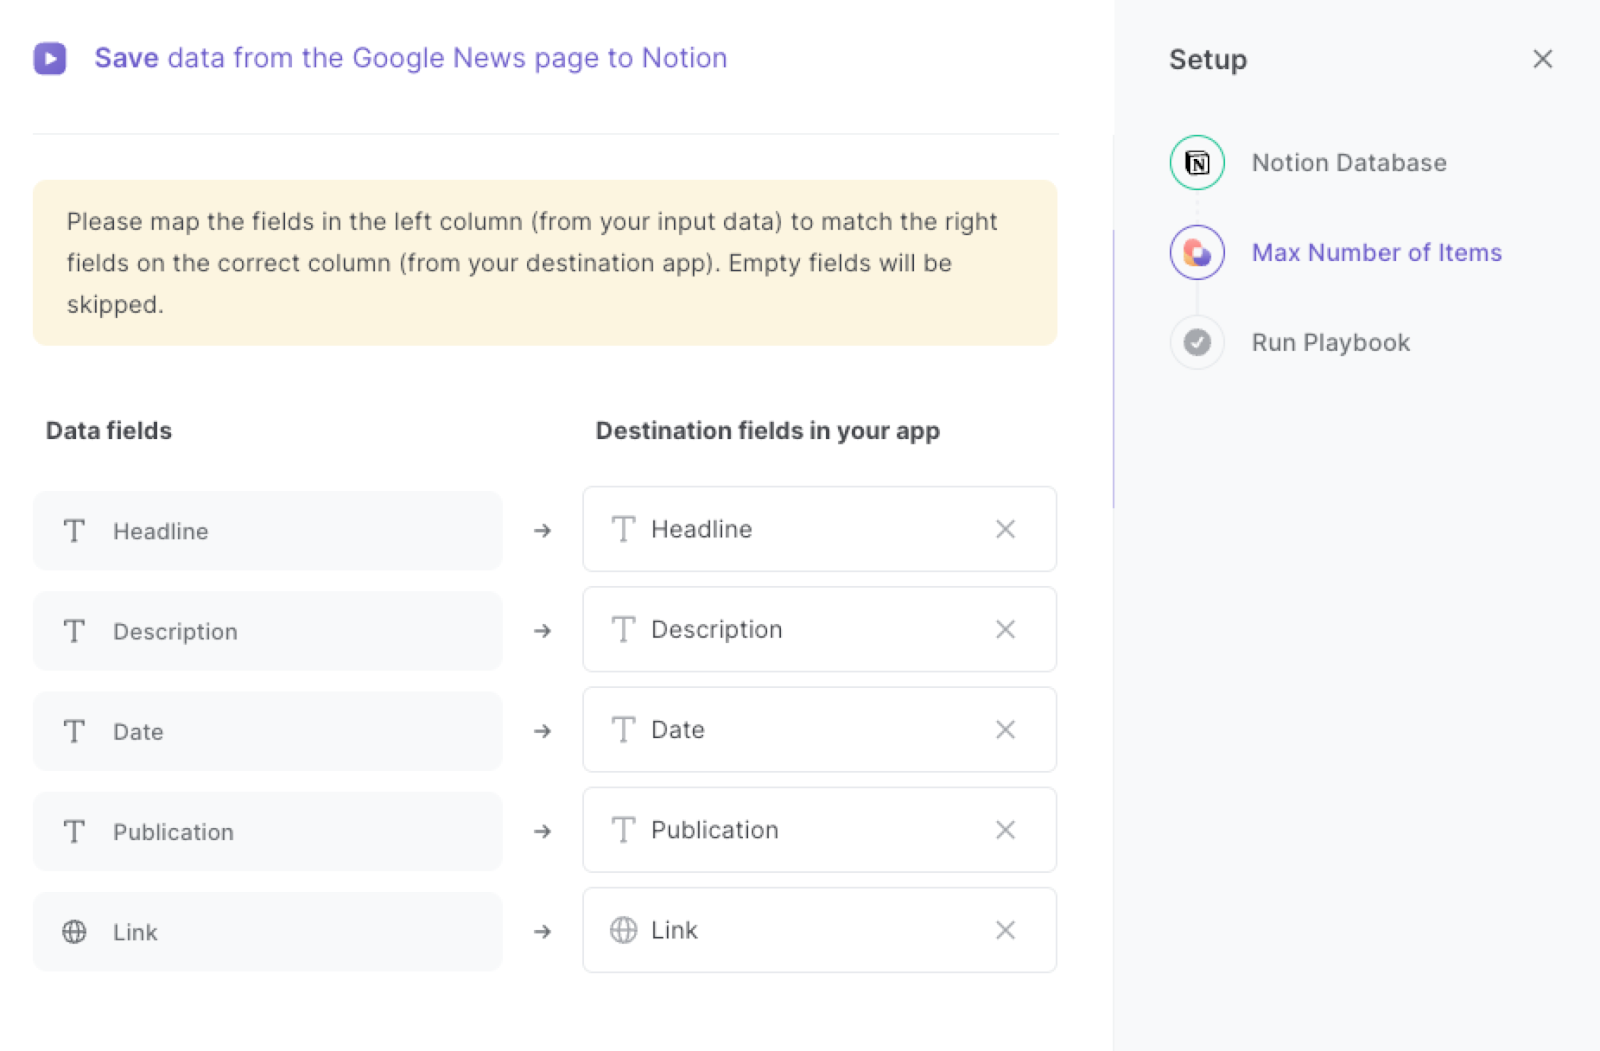Click the text type icon for Description data field
This screenshot has width=1600, height=1051.
(74, 631)
